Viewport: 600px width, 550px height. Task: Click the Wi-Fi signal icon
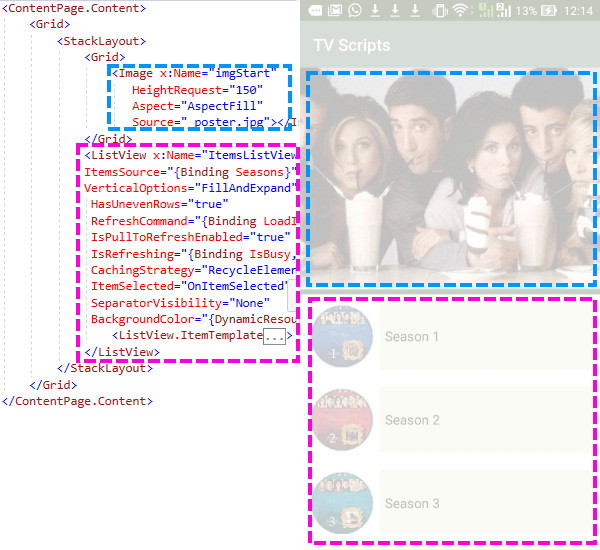pos(461,11)
